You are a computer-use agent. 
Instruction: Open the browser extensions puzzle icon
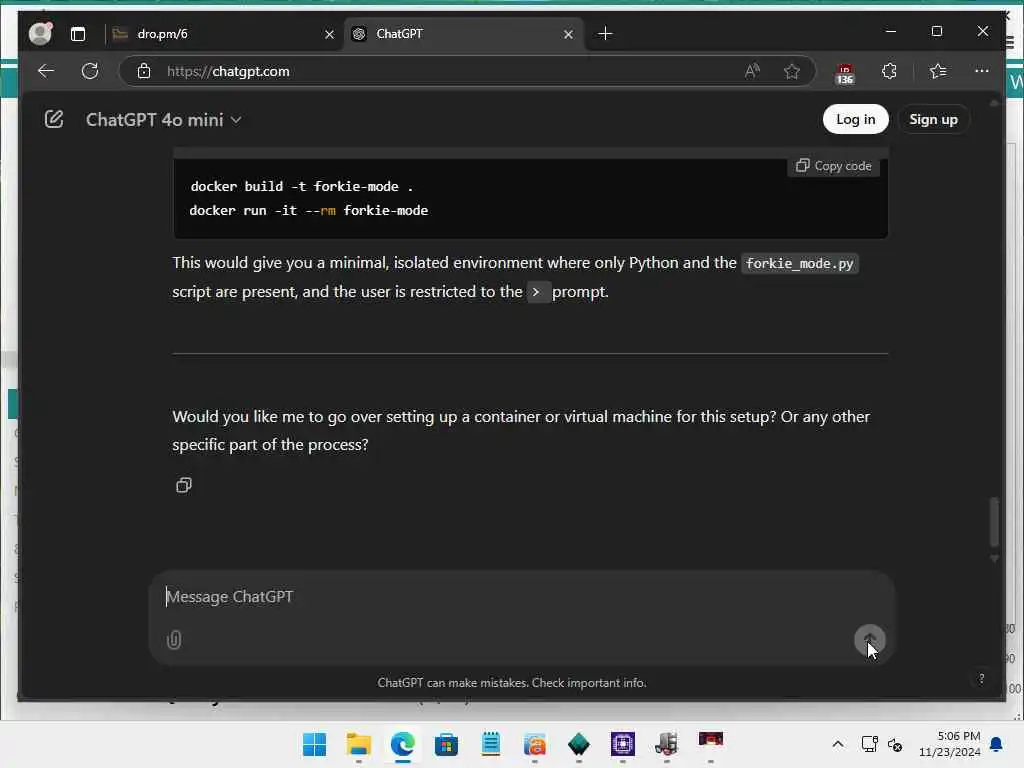point(889,71)
